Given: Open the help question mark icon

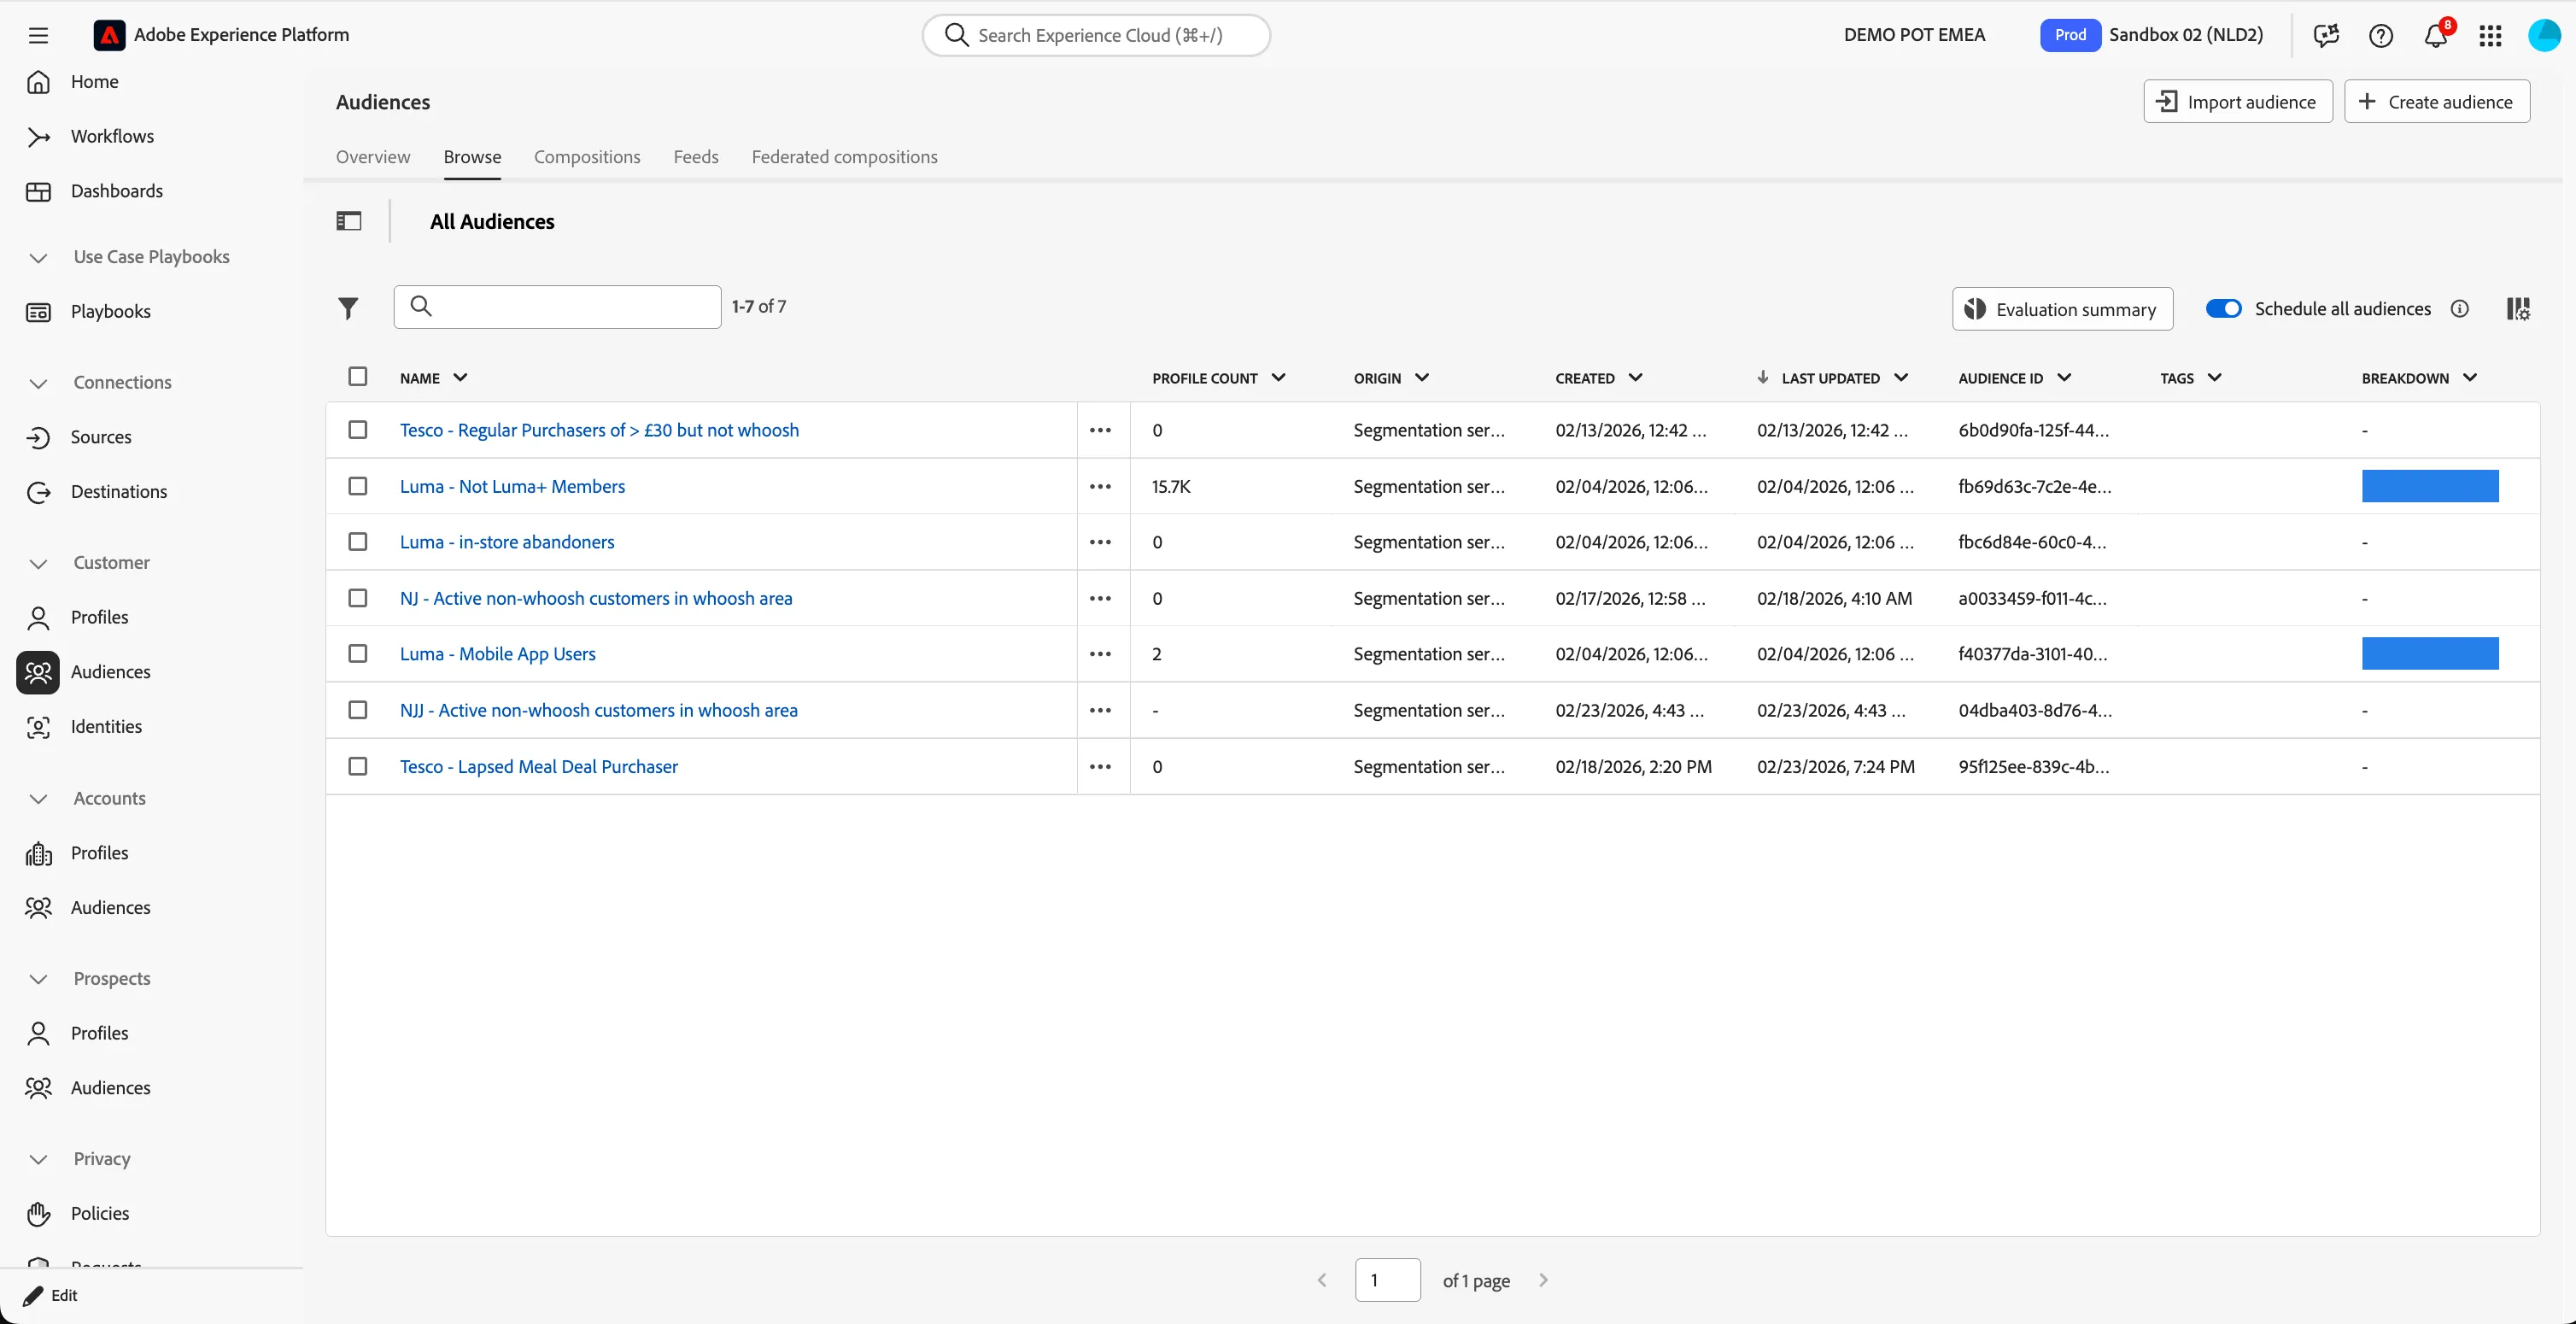Looking at the screenshot, I should pos(2381,35).
